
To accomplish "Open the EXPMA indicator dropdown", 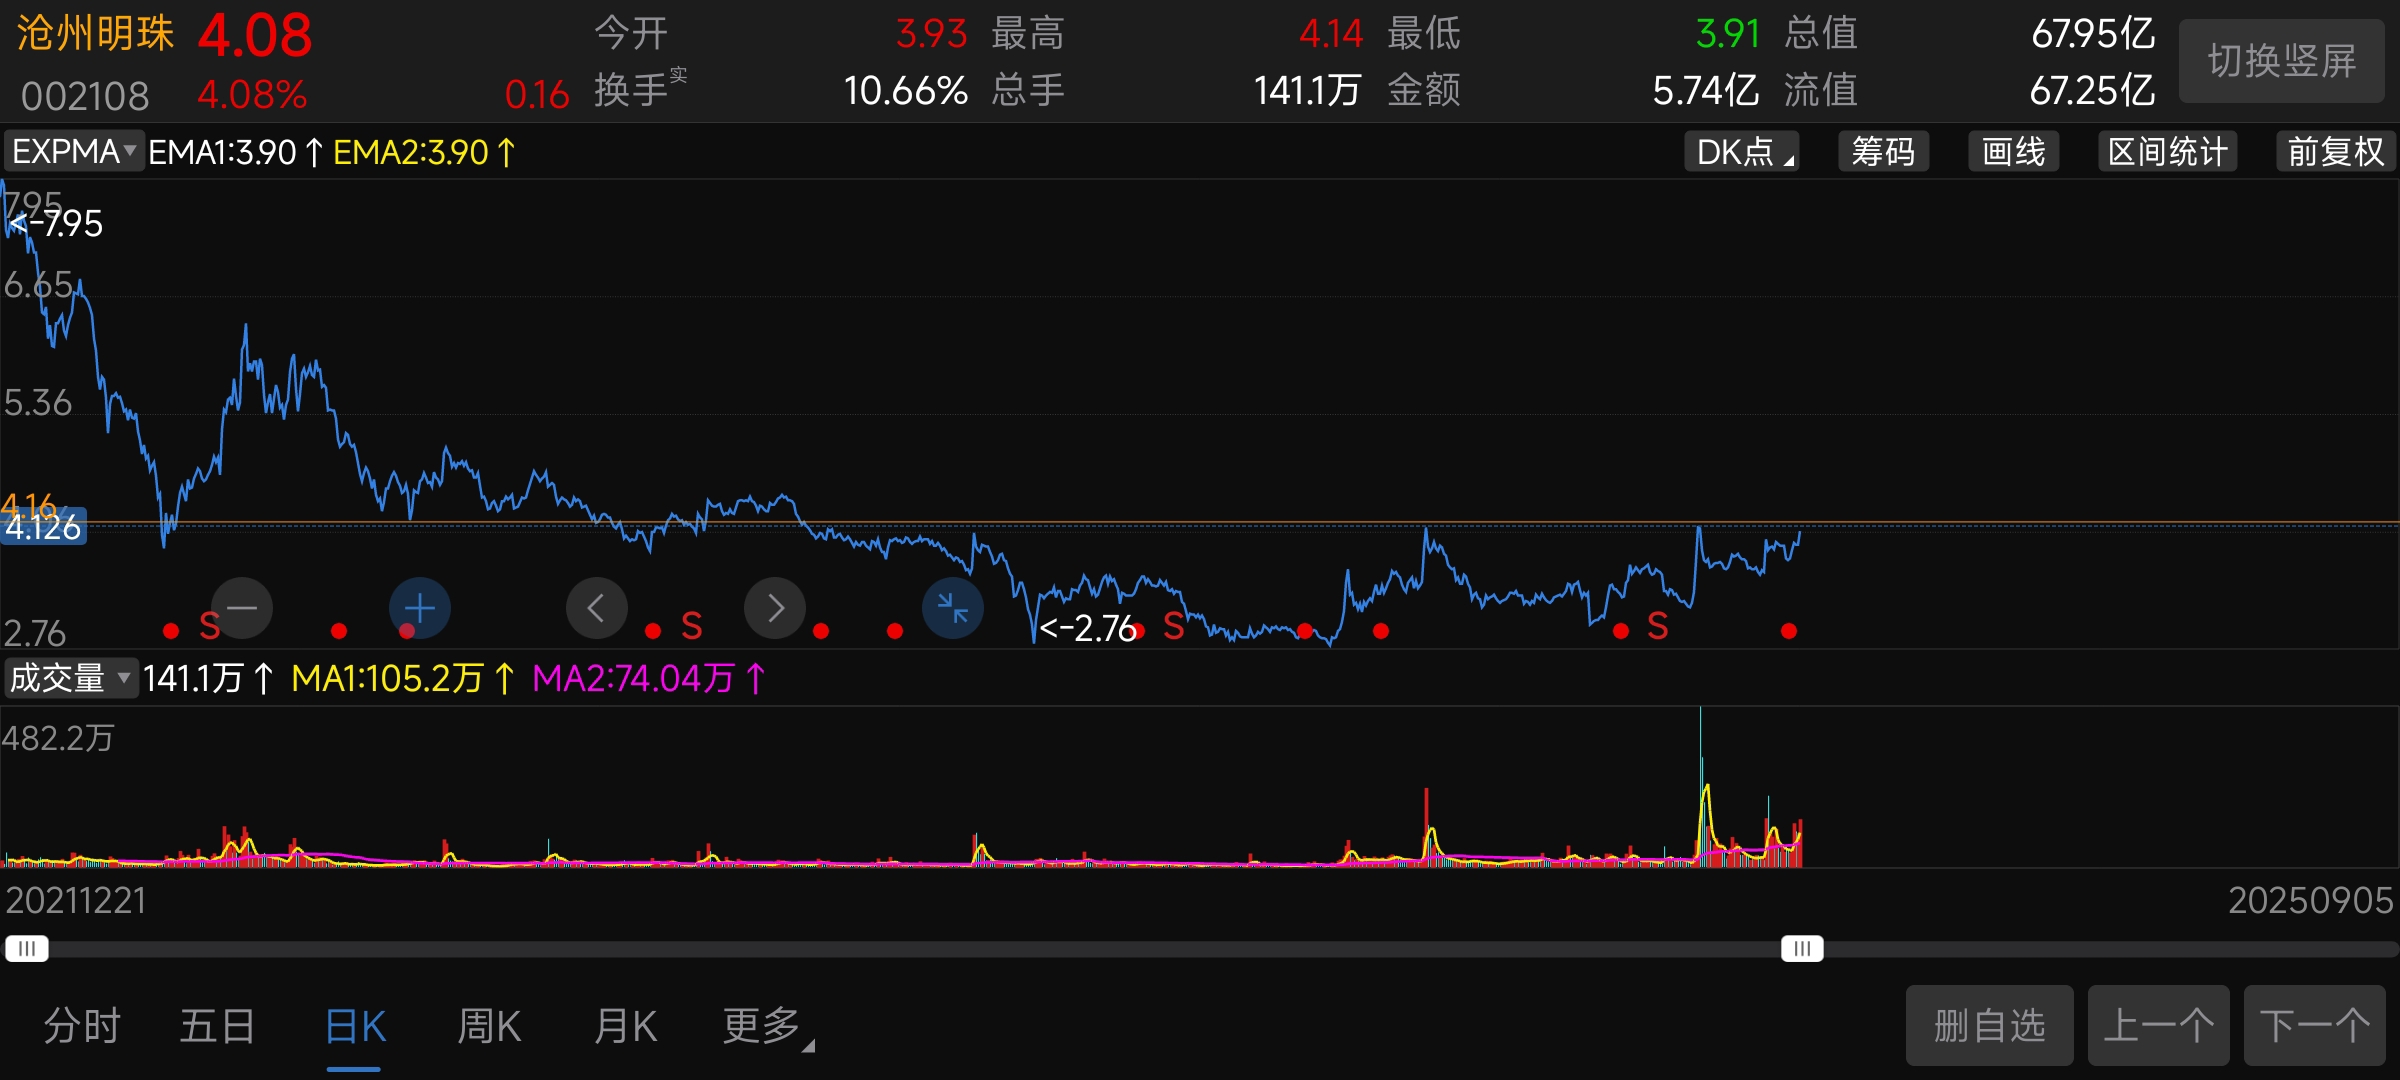I will coord(74,152).
